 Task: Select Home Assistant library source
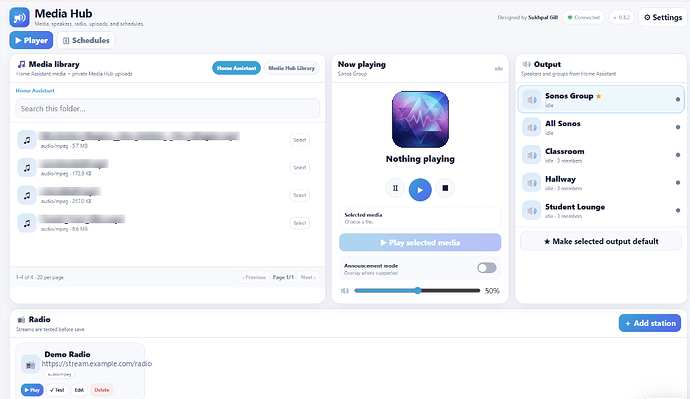point(236,68)
